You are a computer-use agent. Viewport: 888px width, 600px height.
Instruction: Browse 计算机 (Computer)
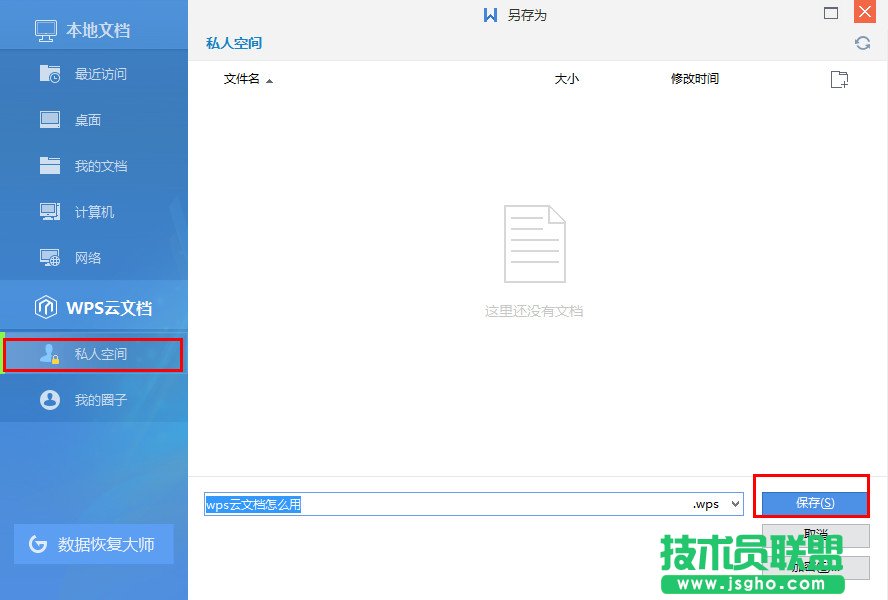[x=94, y=211]
